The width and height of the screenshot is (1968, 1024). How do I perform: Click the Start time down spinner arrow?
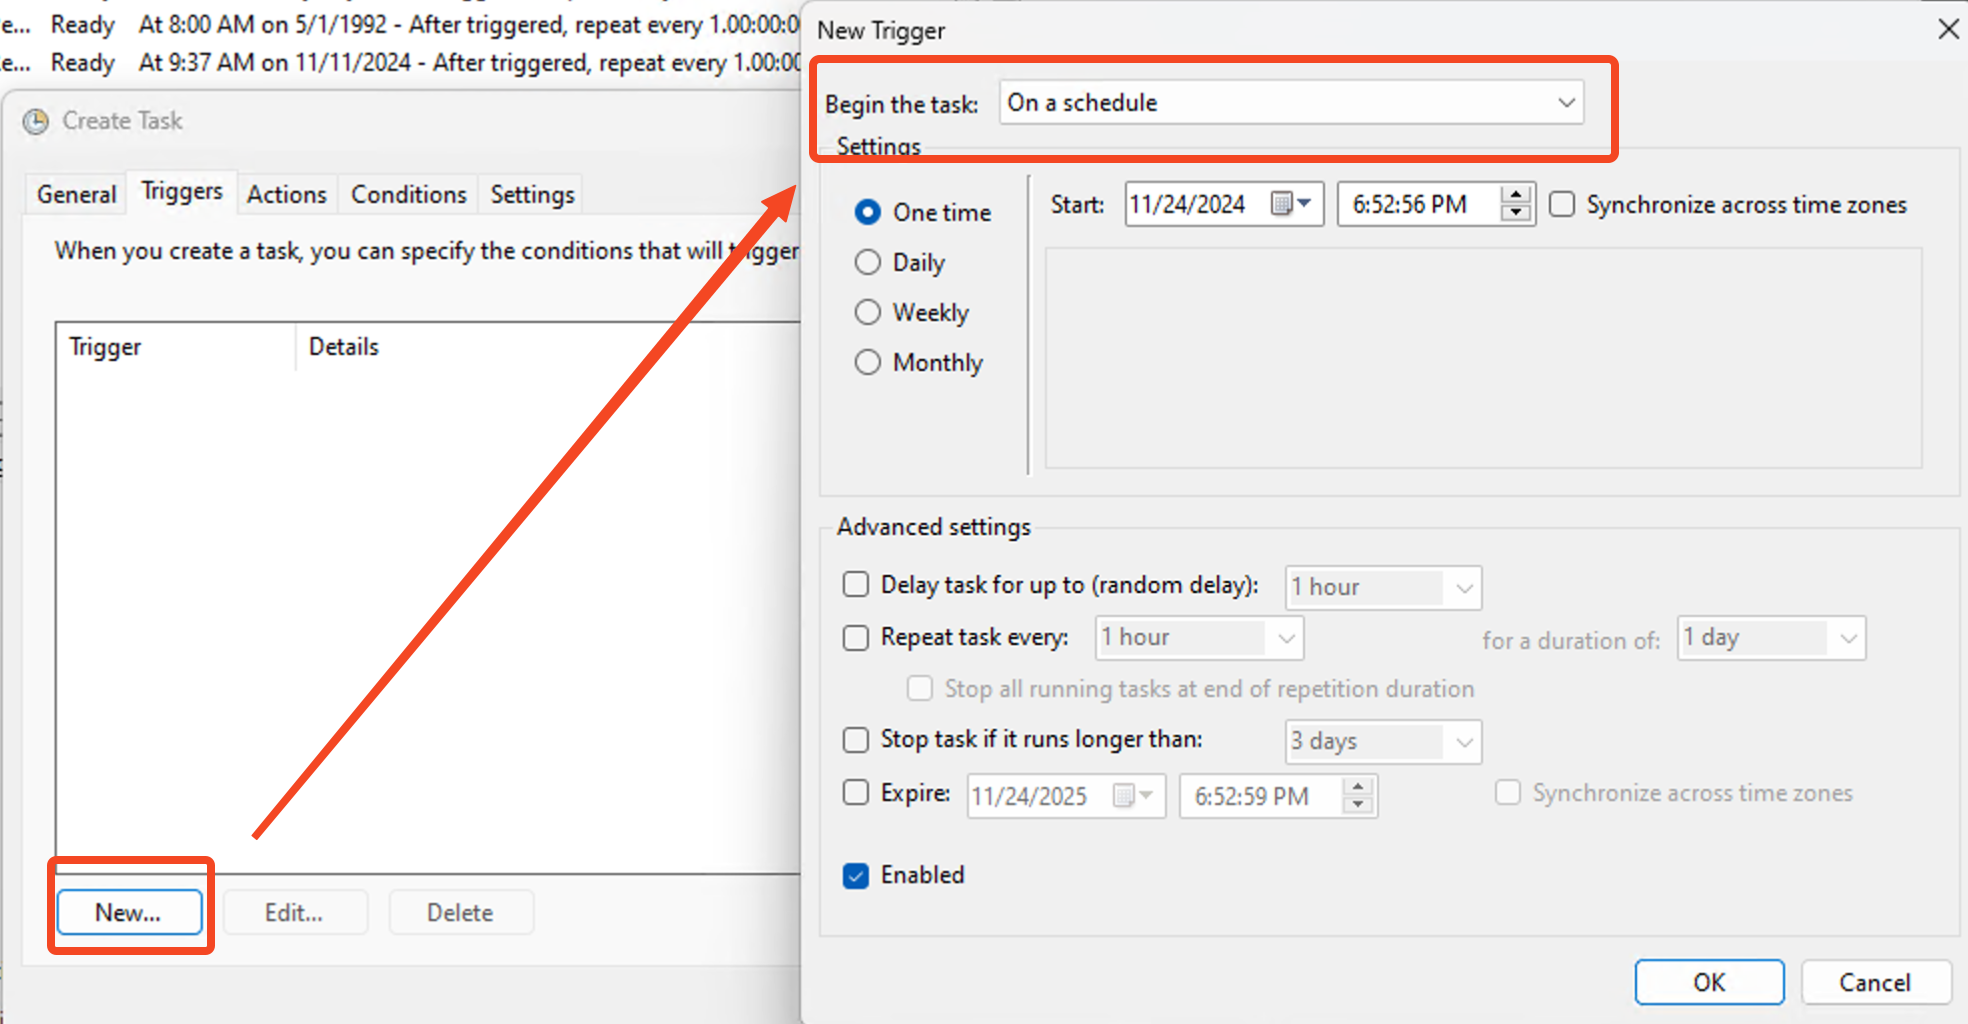pos(1516,213)
